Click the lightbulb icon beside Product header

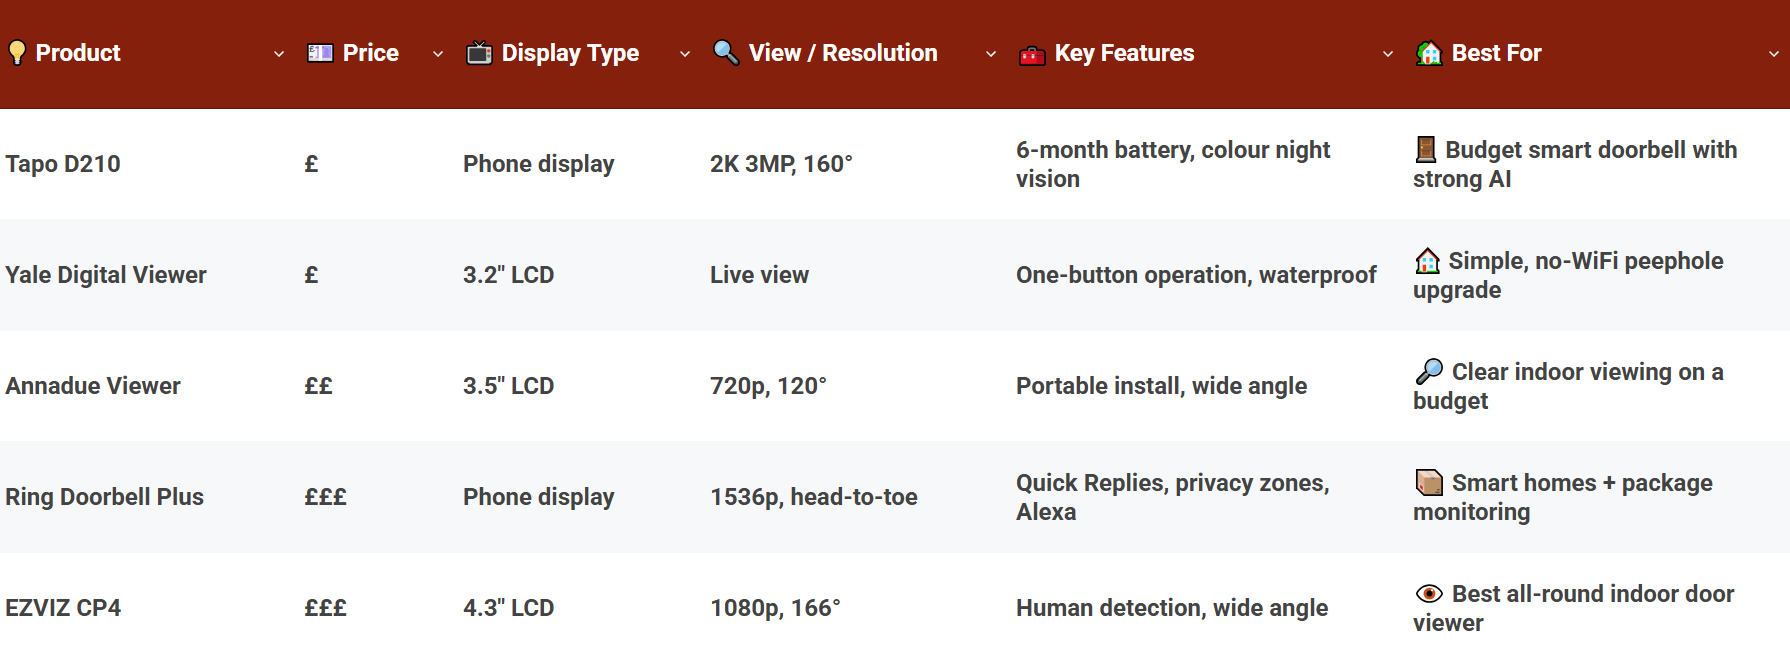(x=18, y=52)
